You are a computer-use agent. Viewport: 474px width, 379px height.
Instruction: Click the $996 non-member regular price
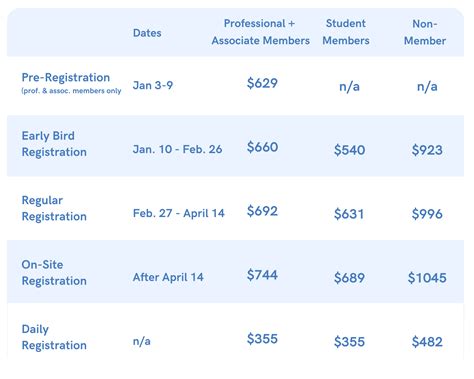point(427,214)
